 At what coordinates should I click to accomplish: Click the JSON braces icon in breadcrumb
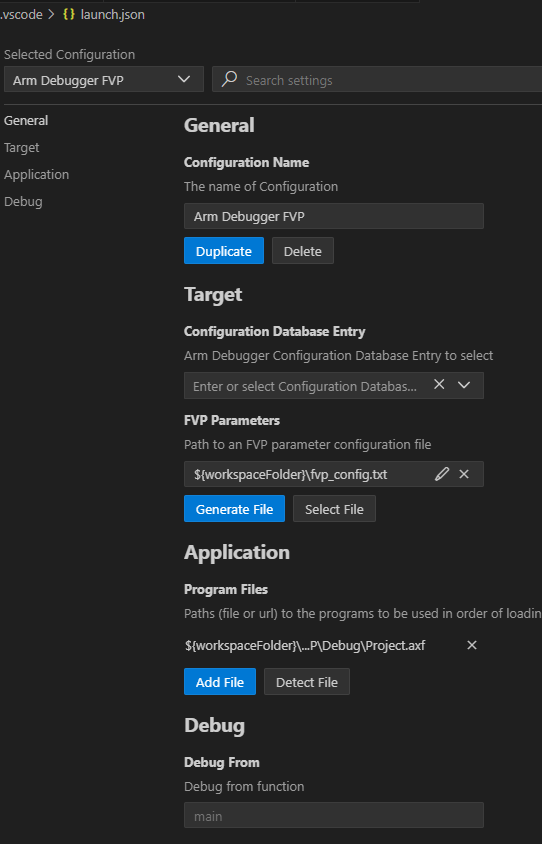click(x=69, y=15)
